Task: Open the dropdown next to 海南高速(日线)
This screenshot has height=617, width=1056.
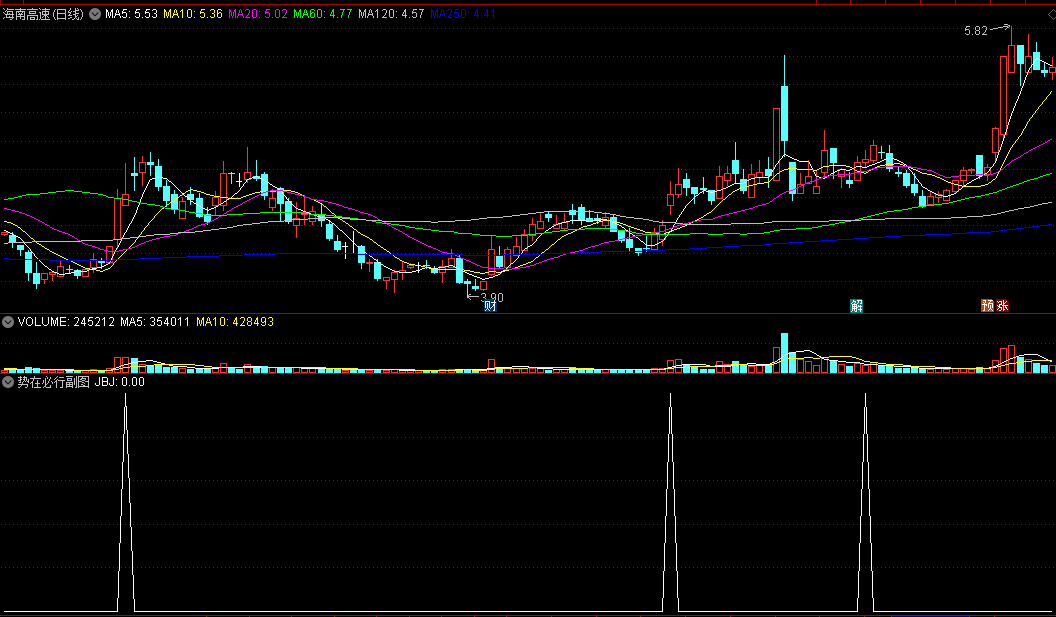Action: pyautogui.click(x=95, y=14)
